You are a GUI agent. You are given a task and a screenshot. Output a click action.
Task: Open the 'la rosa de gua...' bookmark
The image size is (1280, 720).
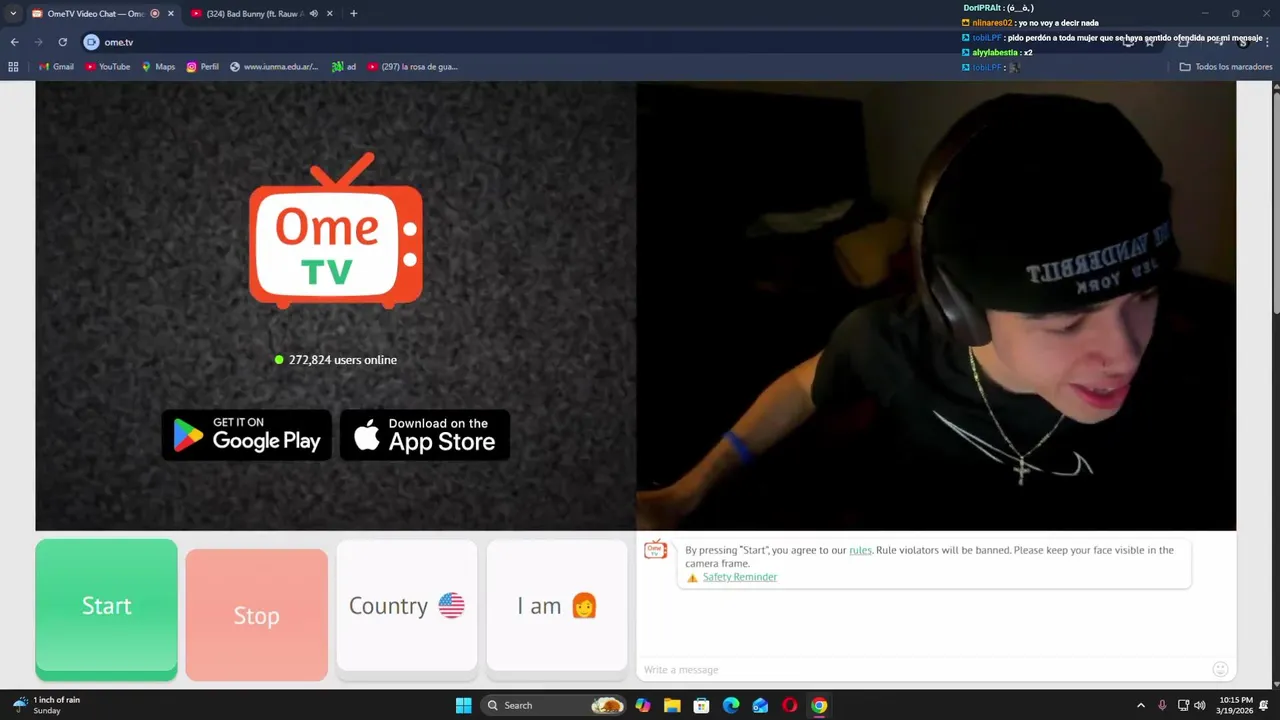(x=412, y=67)
